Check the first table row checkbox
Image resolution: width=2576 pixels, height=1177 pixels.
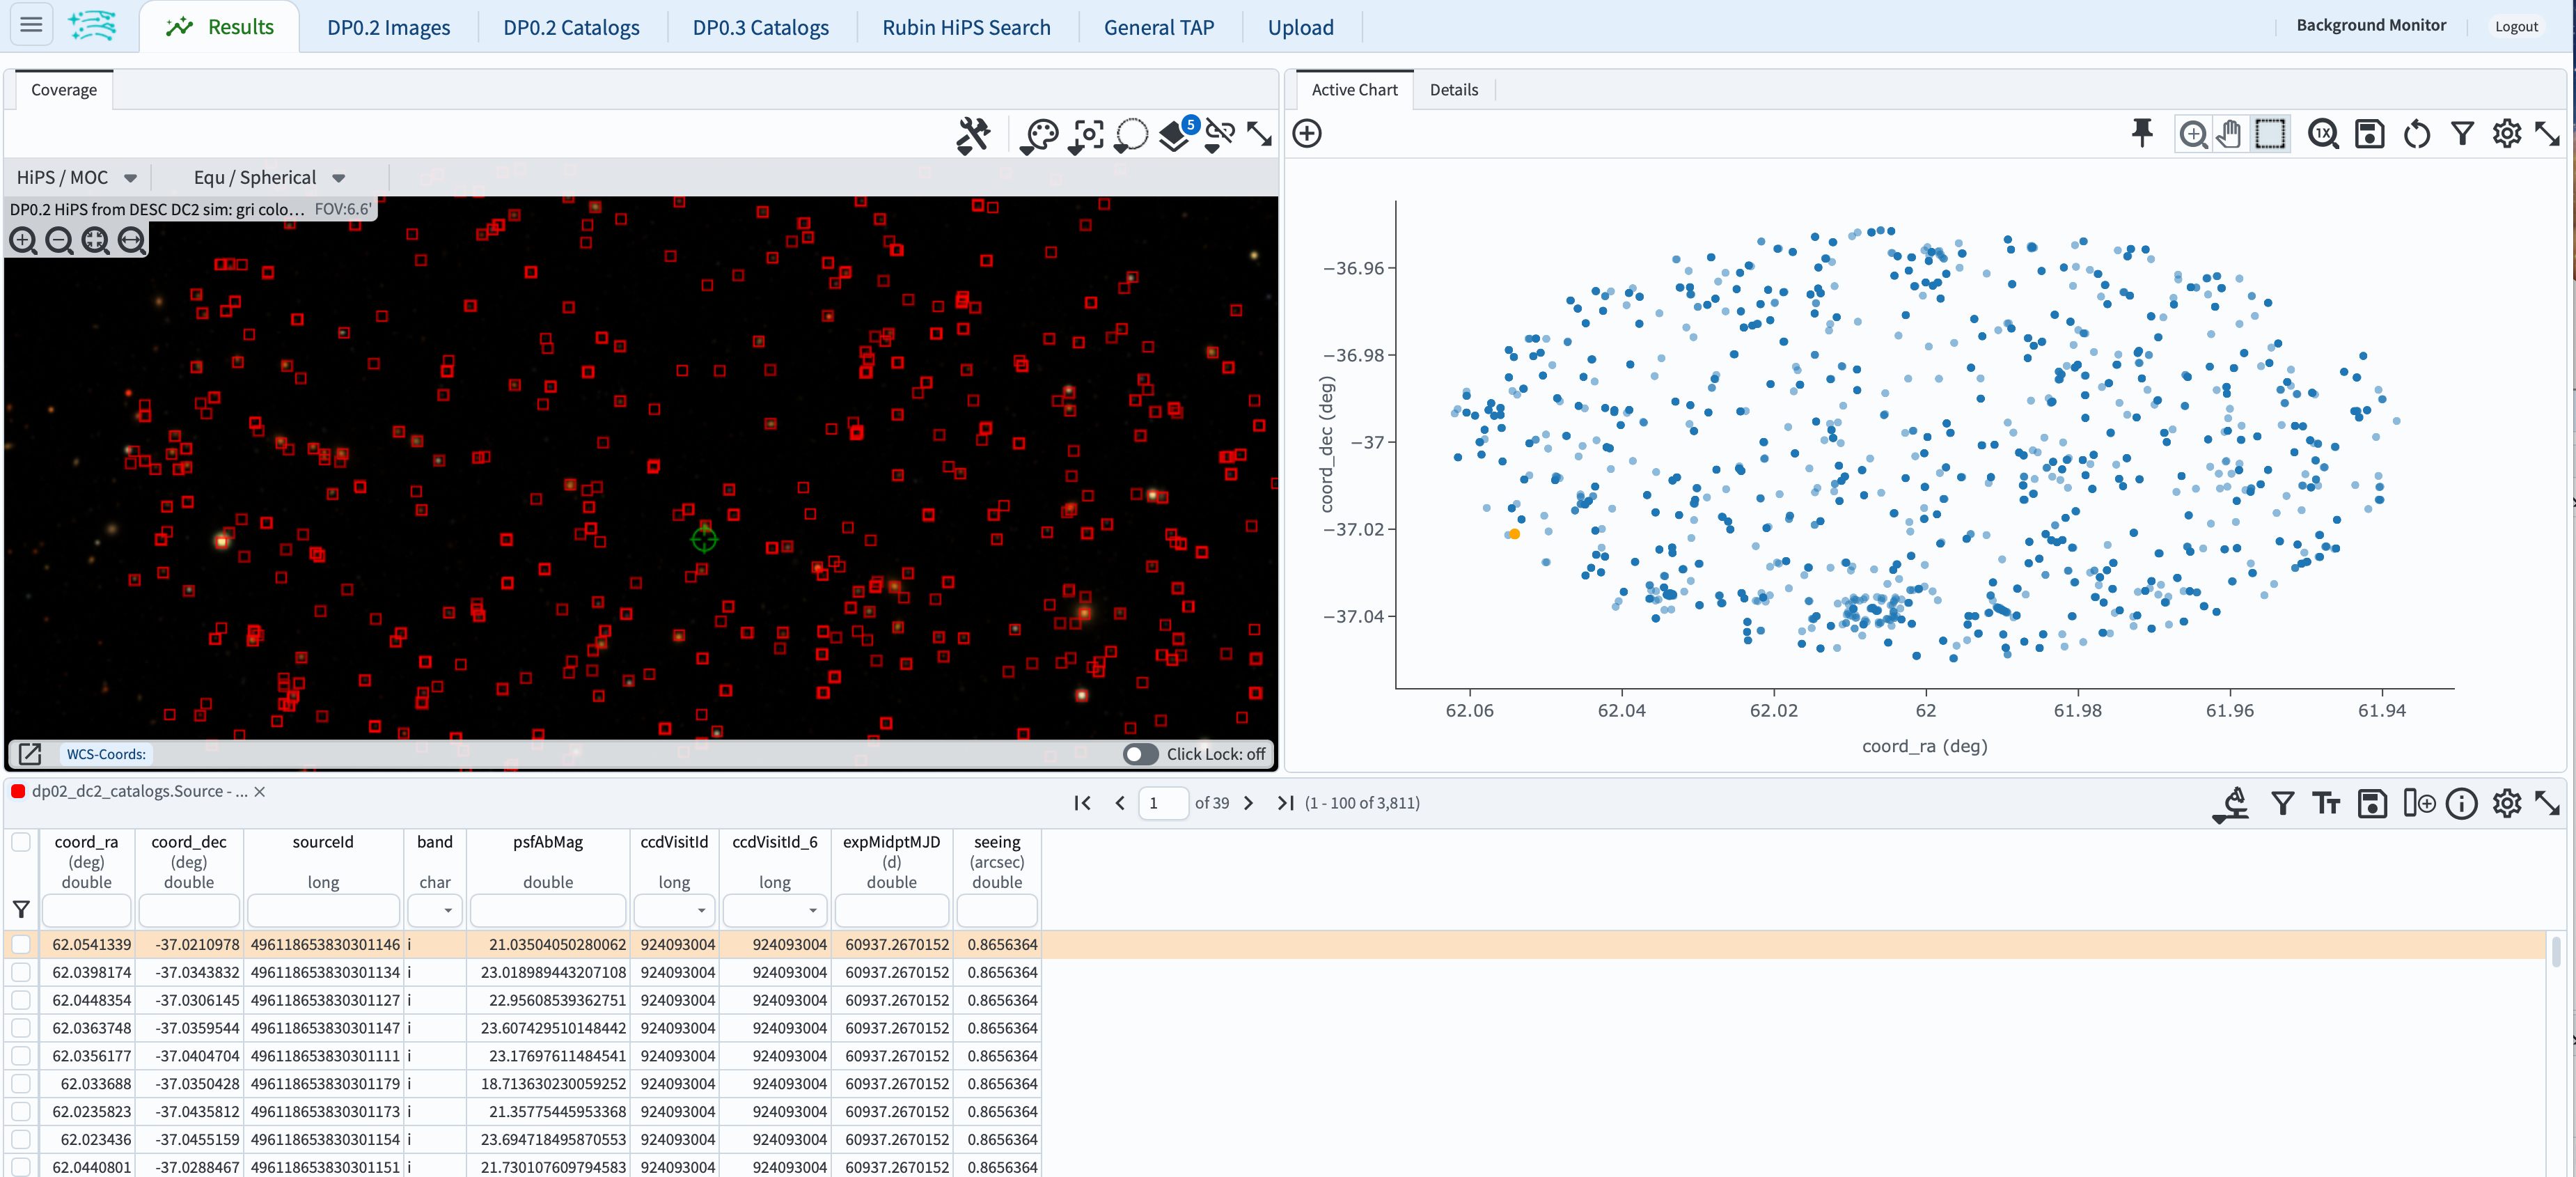[21, 944]
